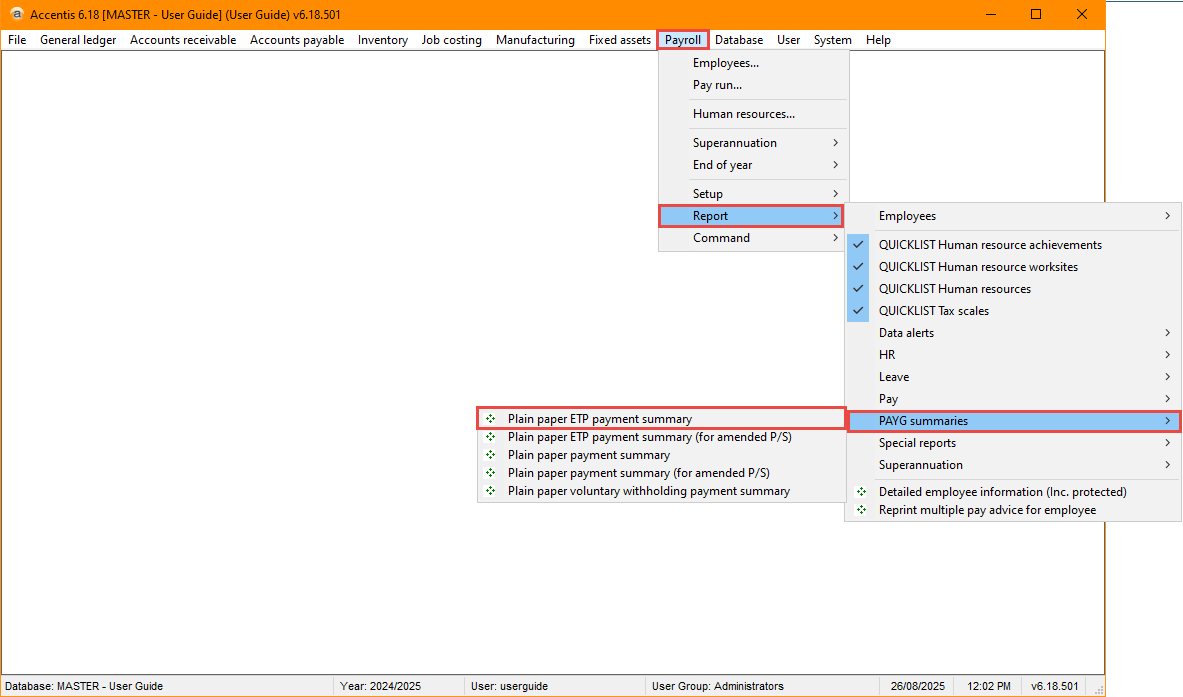Uncheck QUICKLIST Human resource achievements

pos(859,245)
